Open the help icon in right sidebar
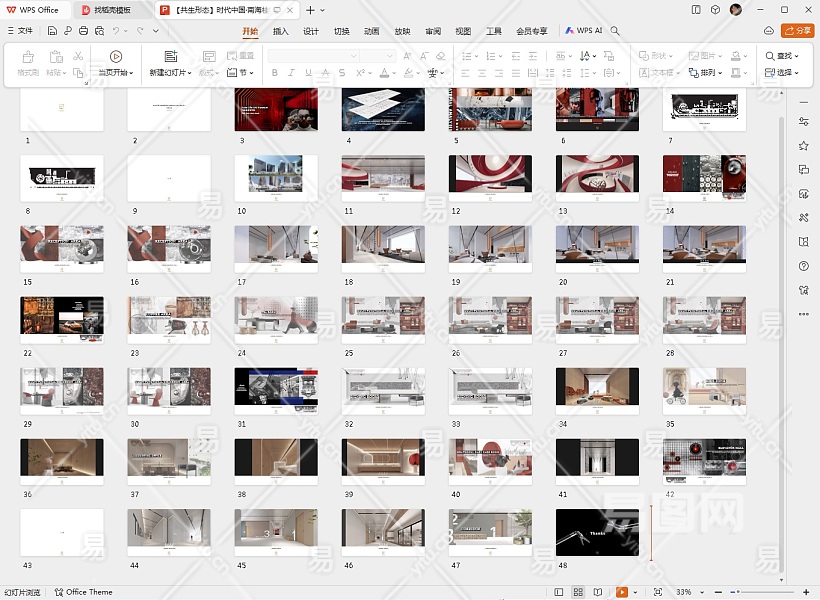The width and height of the screenshot is (820, 600). (x=803, y=266)
